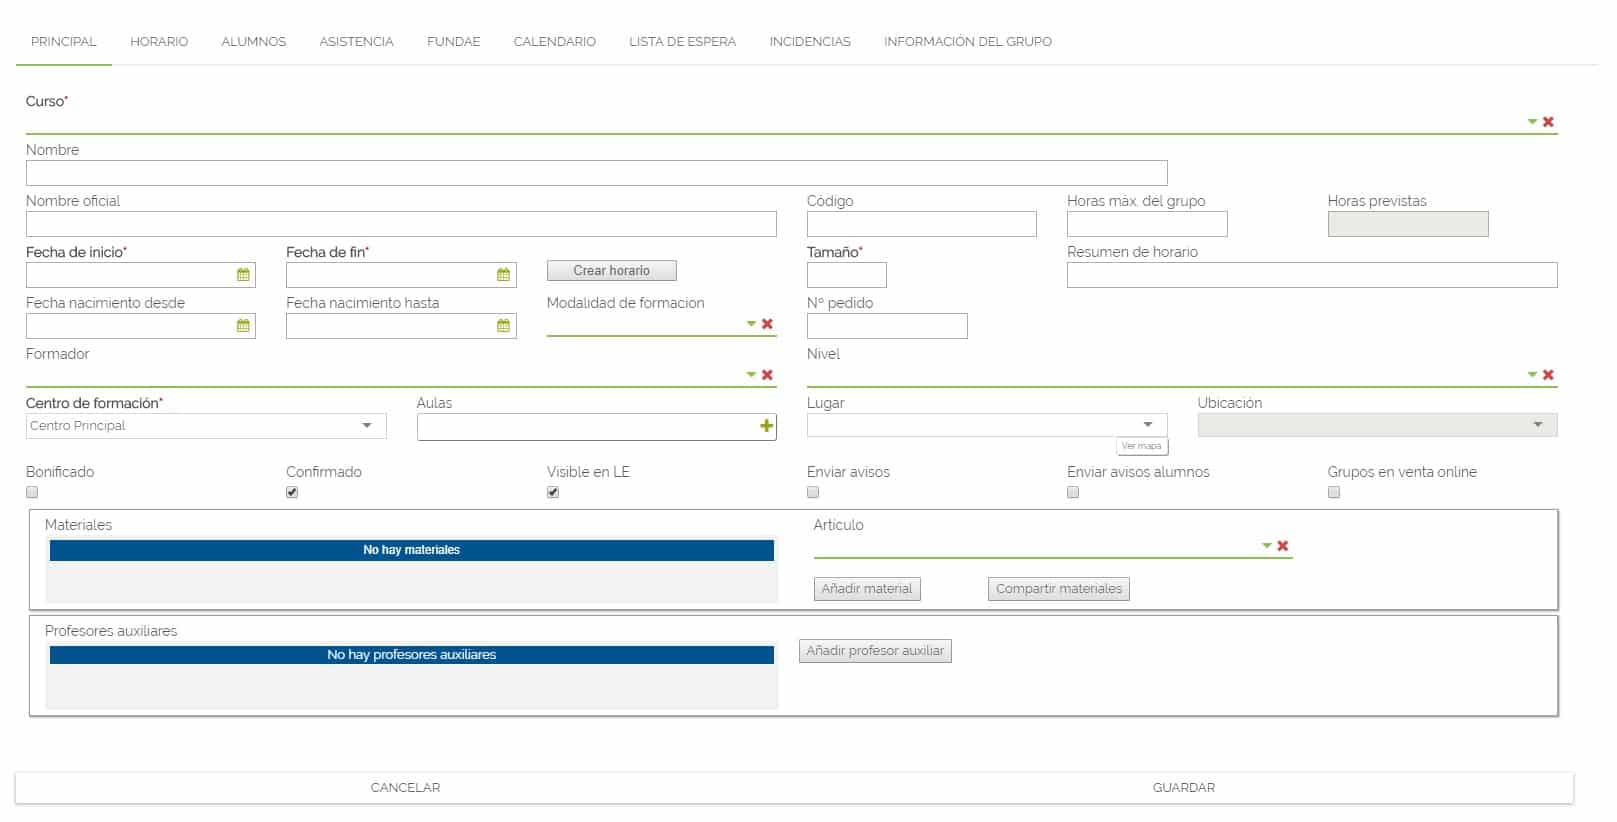
Task: Click 'No hay materiales' header row
Action: 412,550
